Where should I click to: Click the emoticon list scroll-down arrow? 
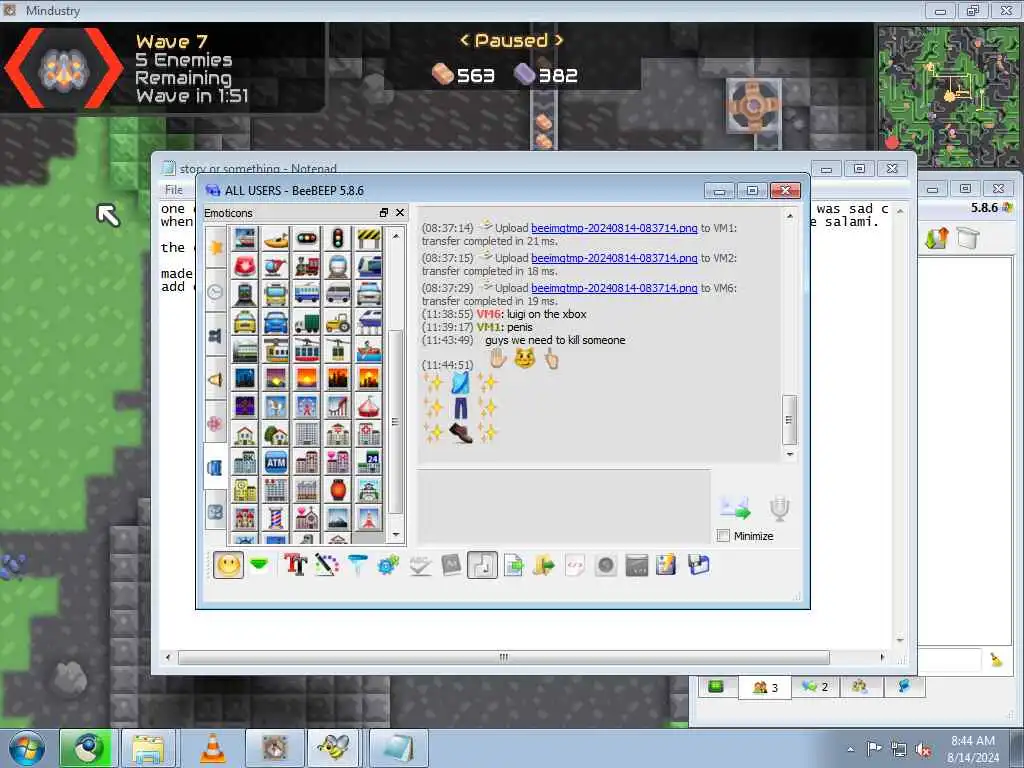[x=396, y=535]
